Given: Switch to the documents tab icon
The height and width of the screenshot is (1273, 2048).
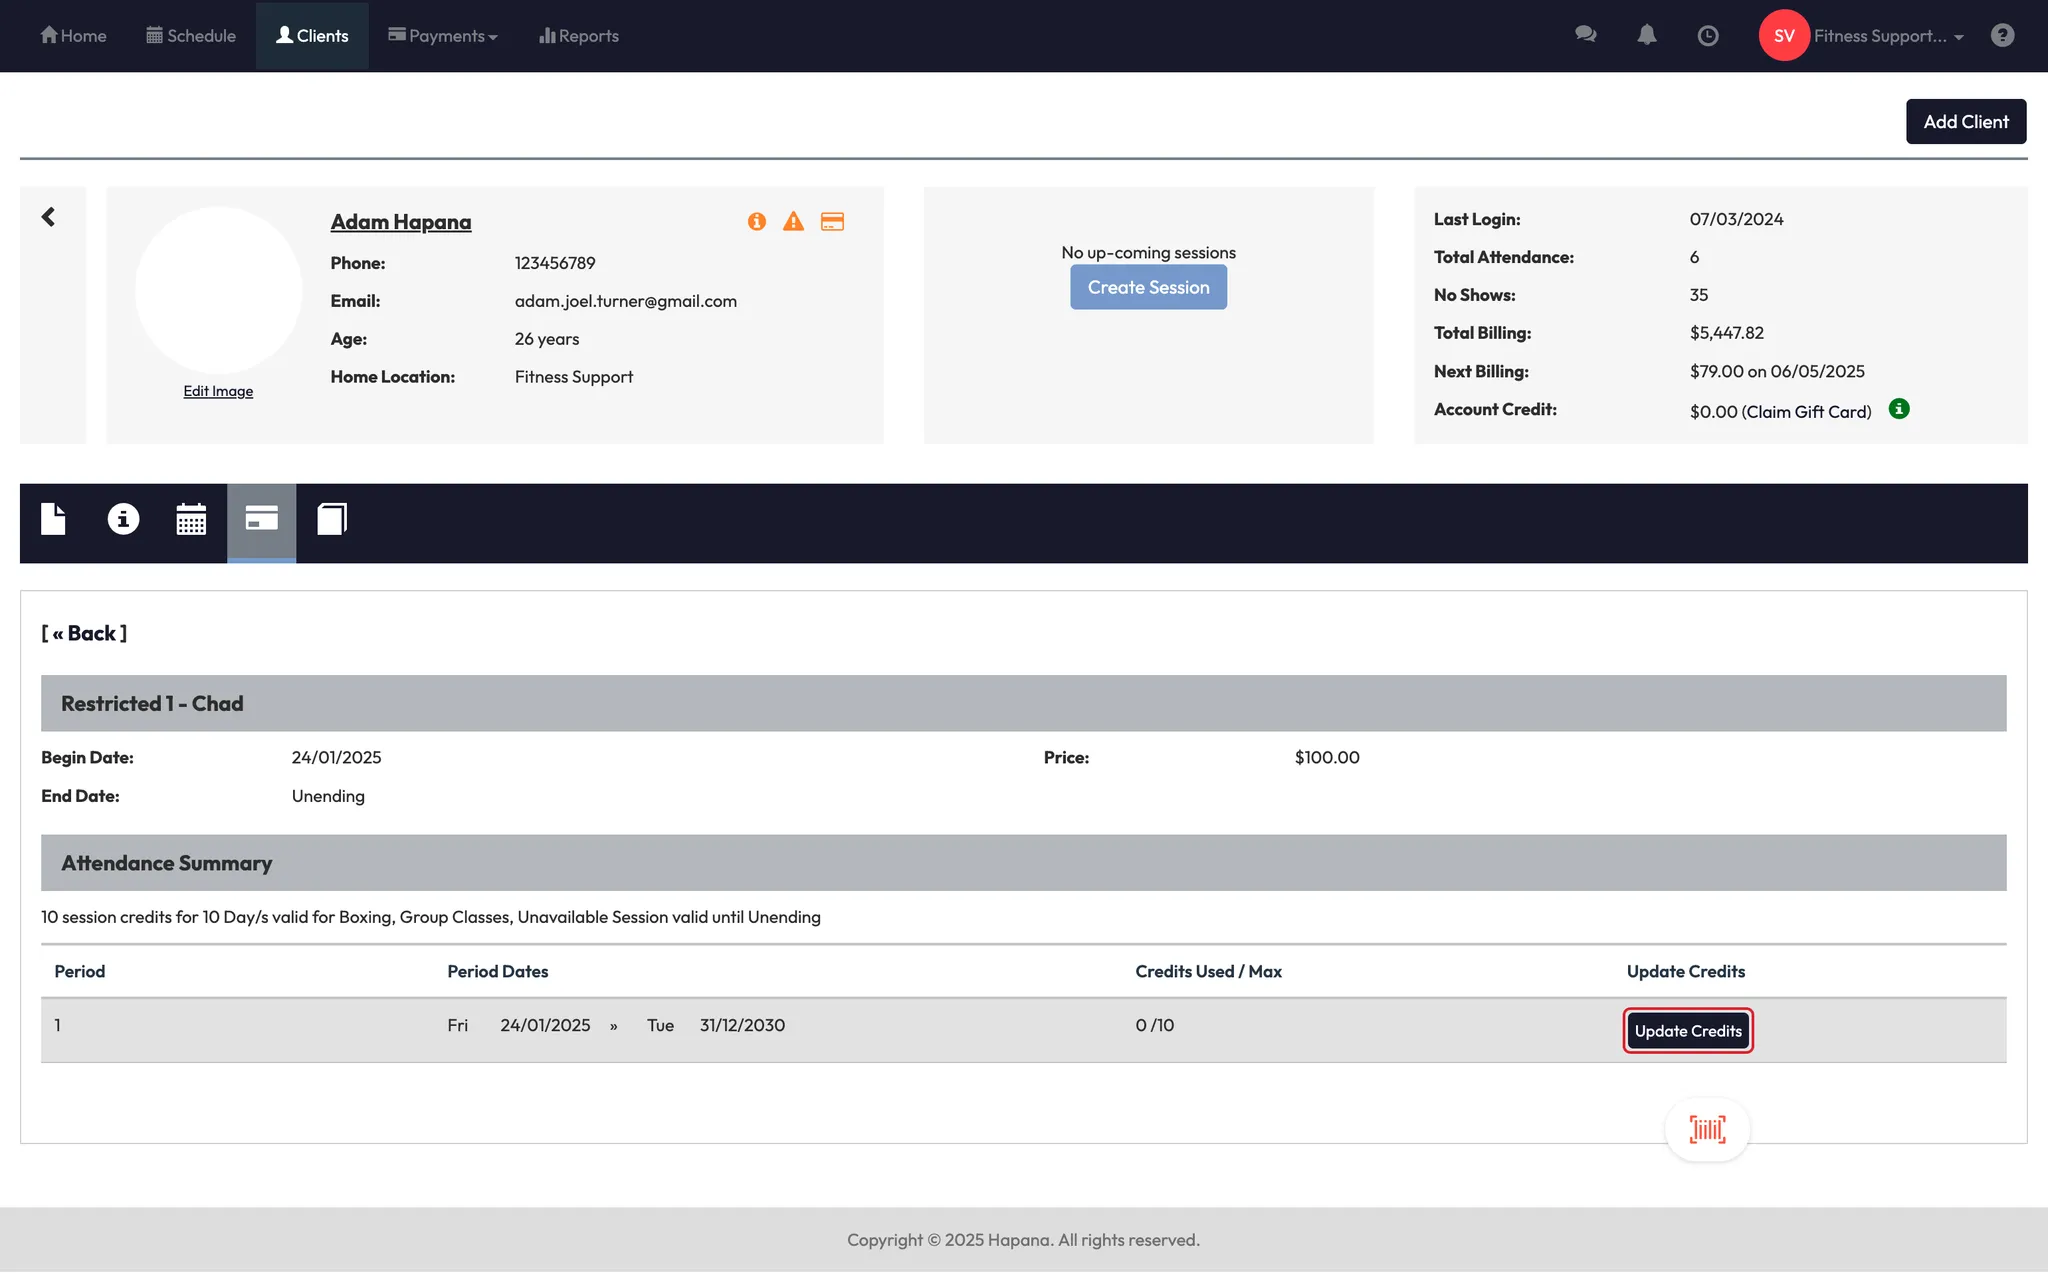Looking at the screenshot, I should (53, 519).
